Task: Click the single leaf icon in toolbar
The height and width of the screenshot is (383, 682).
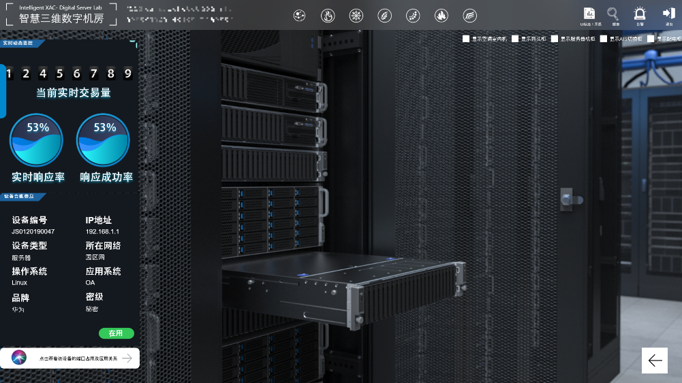Action: click(x=384, y=16)
